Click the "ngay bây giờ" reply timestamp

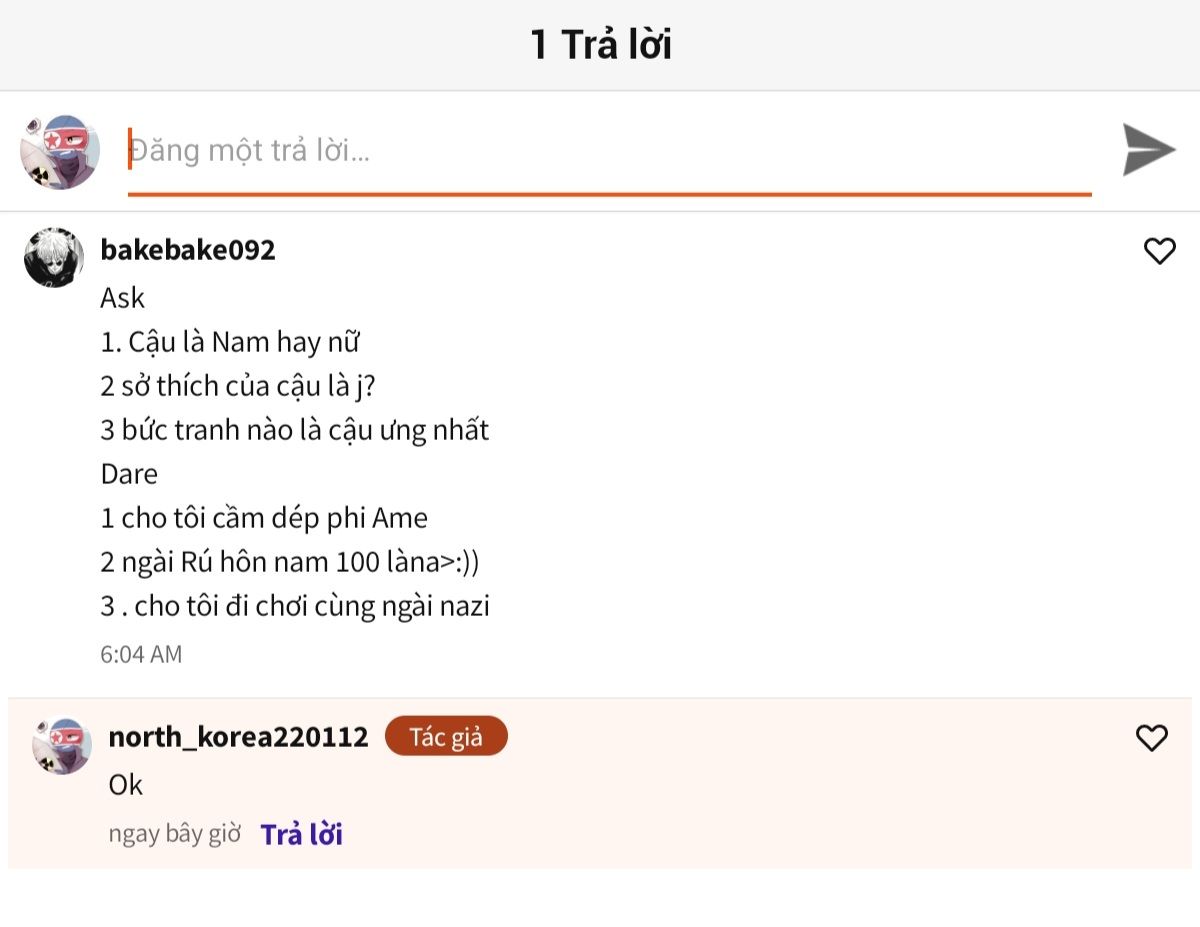(x=174, y=834)
